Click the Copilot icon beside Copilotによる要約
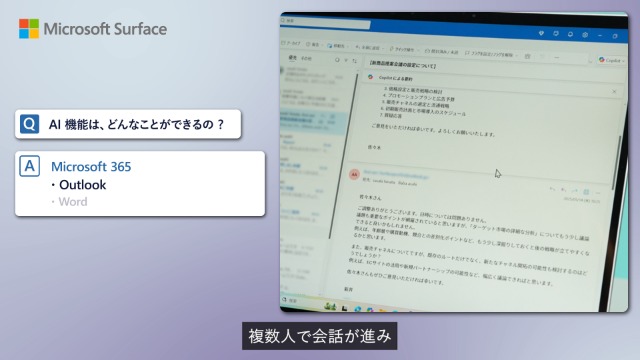This screenshot has height=360, width=640. 371,77
